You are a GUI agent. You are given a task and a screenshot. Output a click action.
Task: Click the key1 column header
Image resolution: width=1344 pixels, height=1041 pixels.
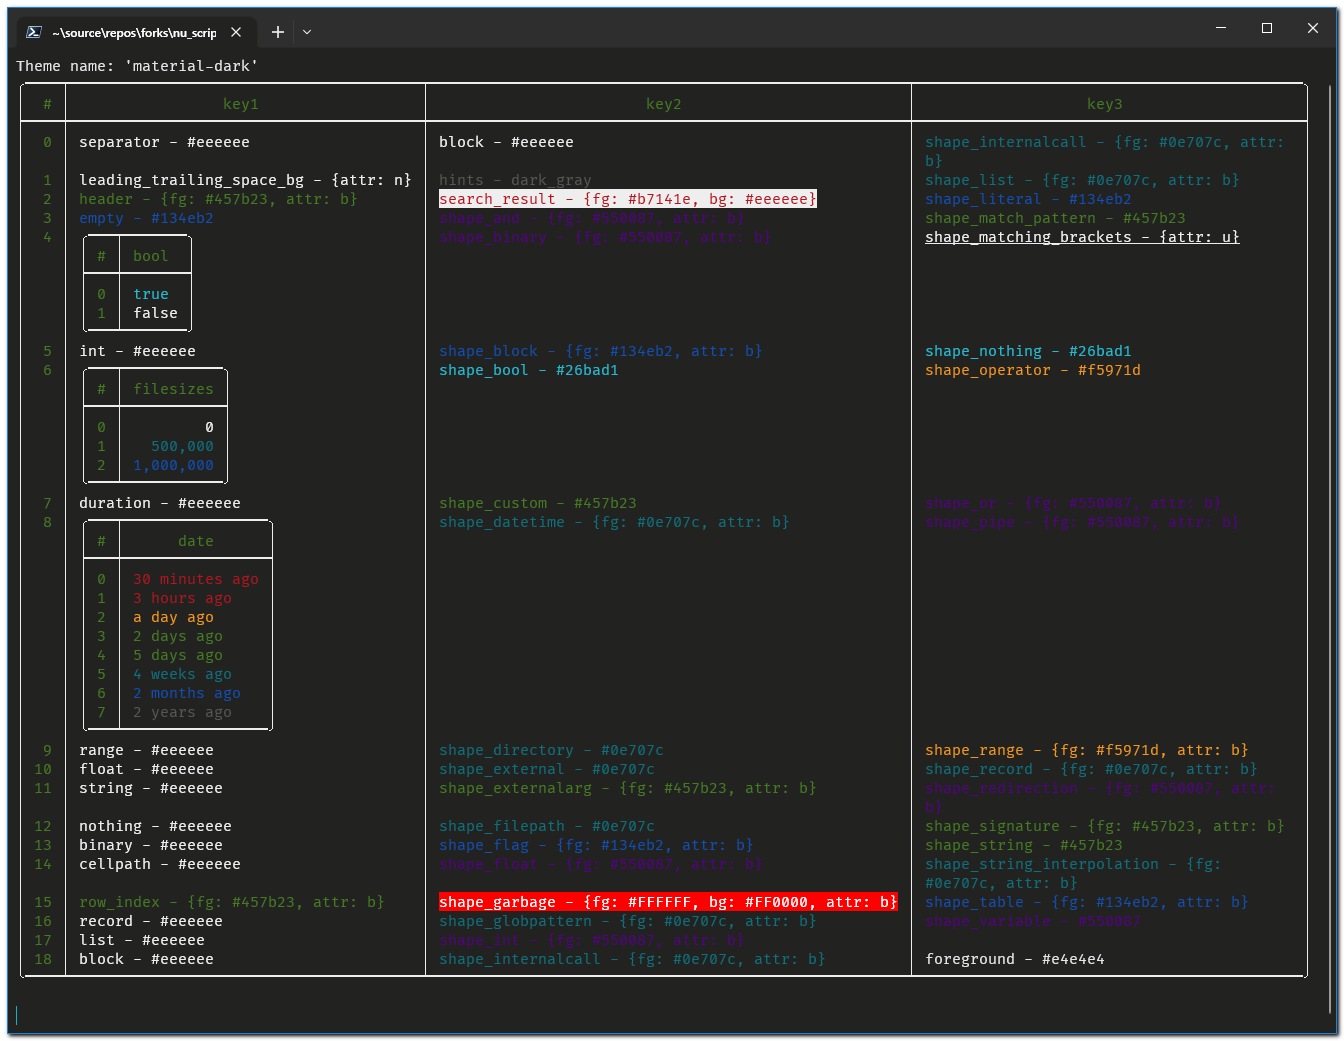[241, 104]
